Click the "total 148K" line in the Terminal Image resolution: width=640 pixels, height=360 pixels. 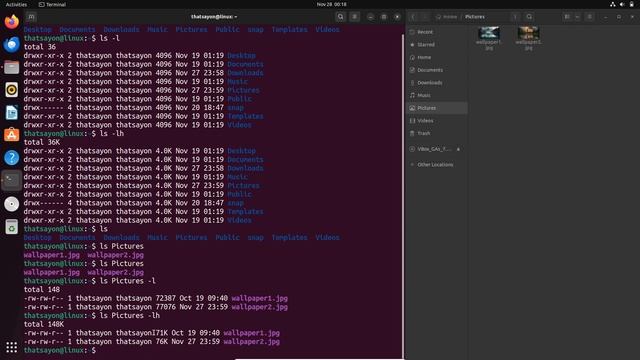click(44, 324)
